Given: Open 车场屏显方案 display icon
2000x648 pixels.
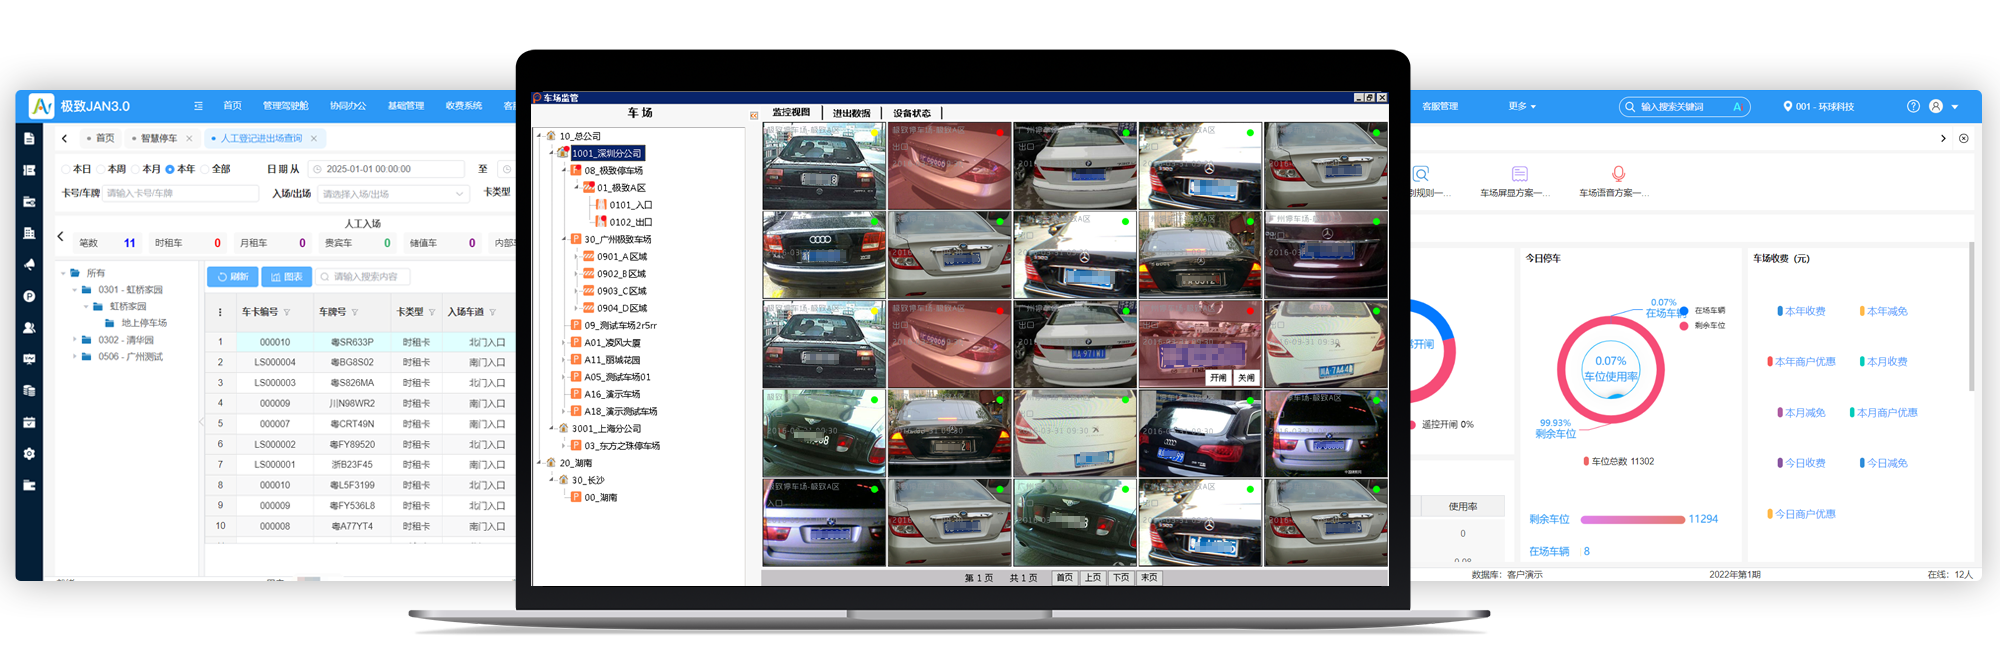Looking at the screenshot, I should tap(1519, 174).
